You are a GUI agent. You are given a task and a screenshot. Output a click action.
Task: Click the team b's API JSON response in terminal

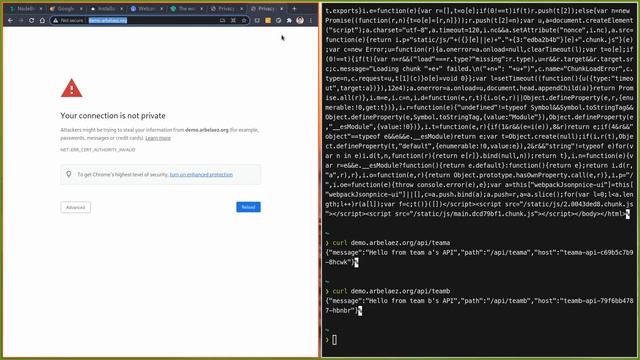coord(479,306)
